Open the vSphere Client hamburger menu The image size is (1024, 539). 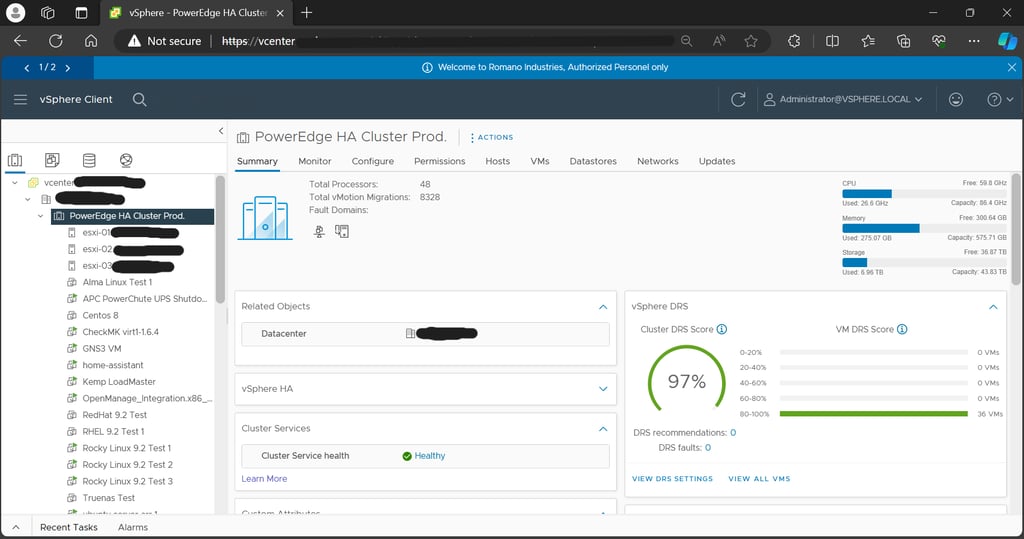click(x=20, y=99)
